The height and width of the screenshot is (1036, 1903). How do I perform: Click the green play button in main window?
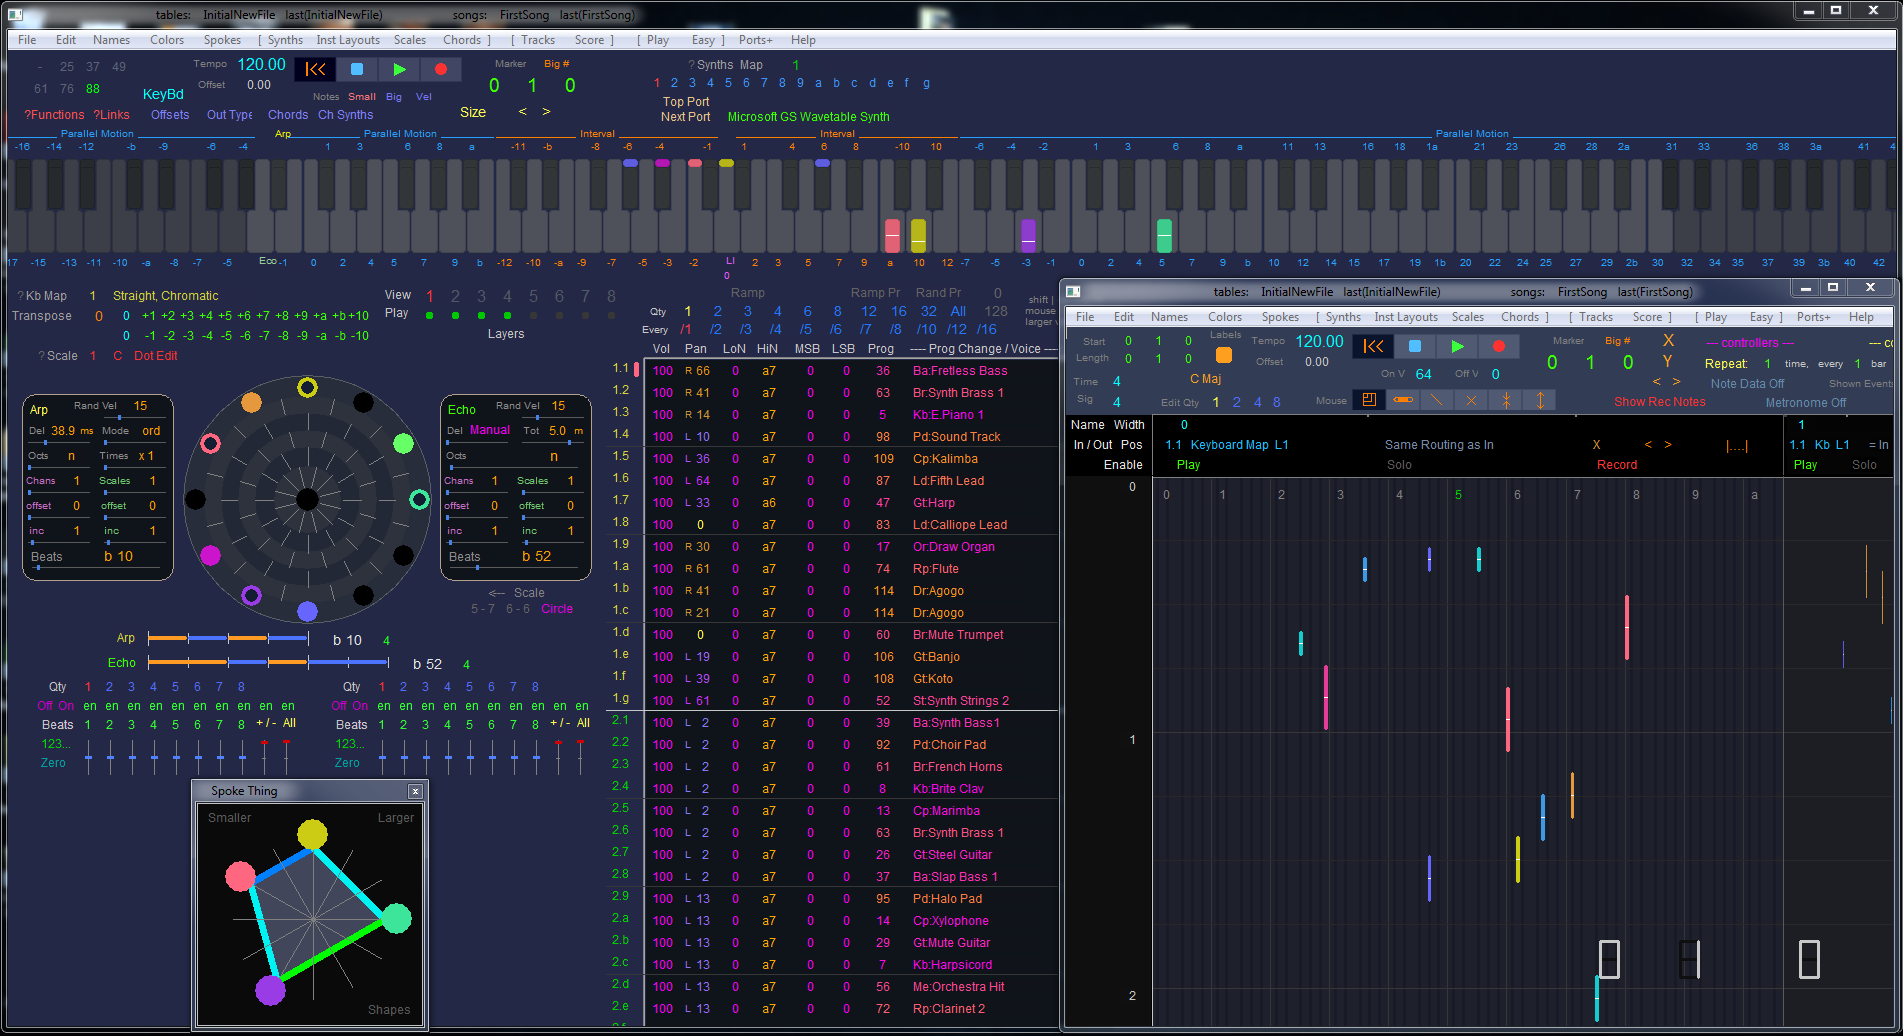click(x=399, y=69)
